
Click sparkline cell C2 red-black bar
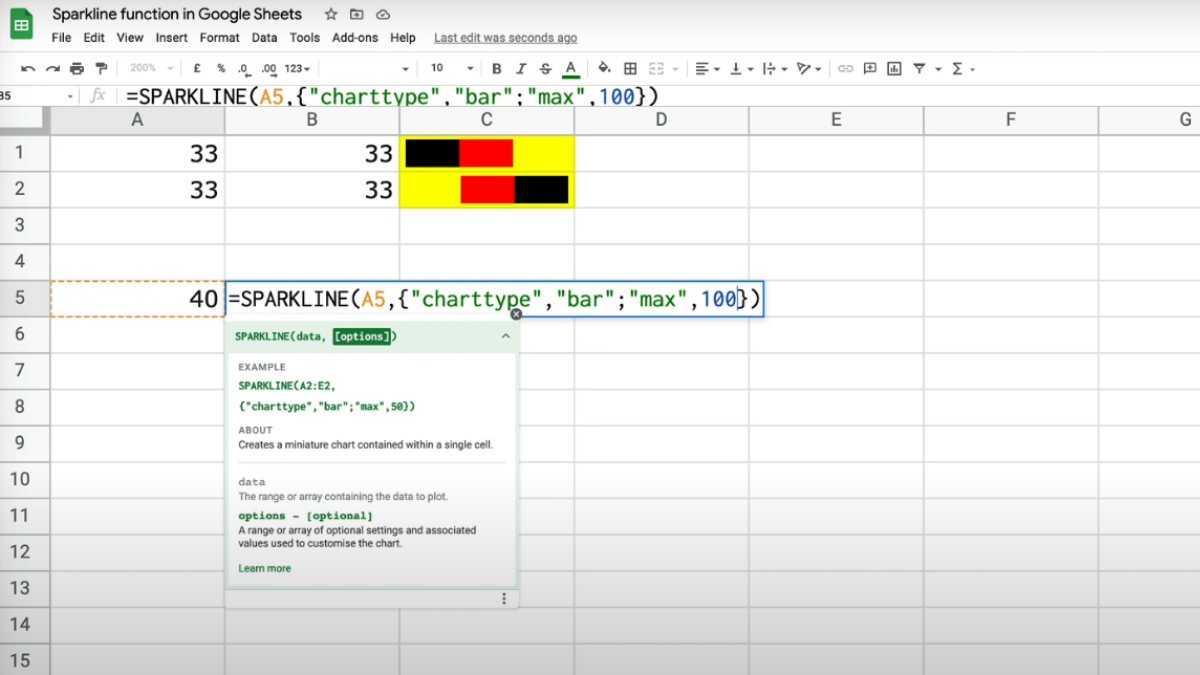click(x=487, y=190)
